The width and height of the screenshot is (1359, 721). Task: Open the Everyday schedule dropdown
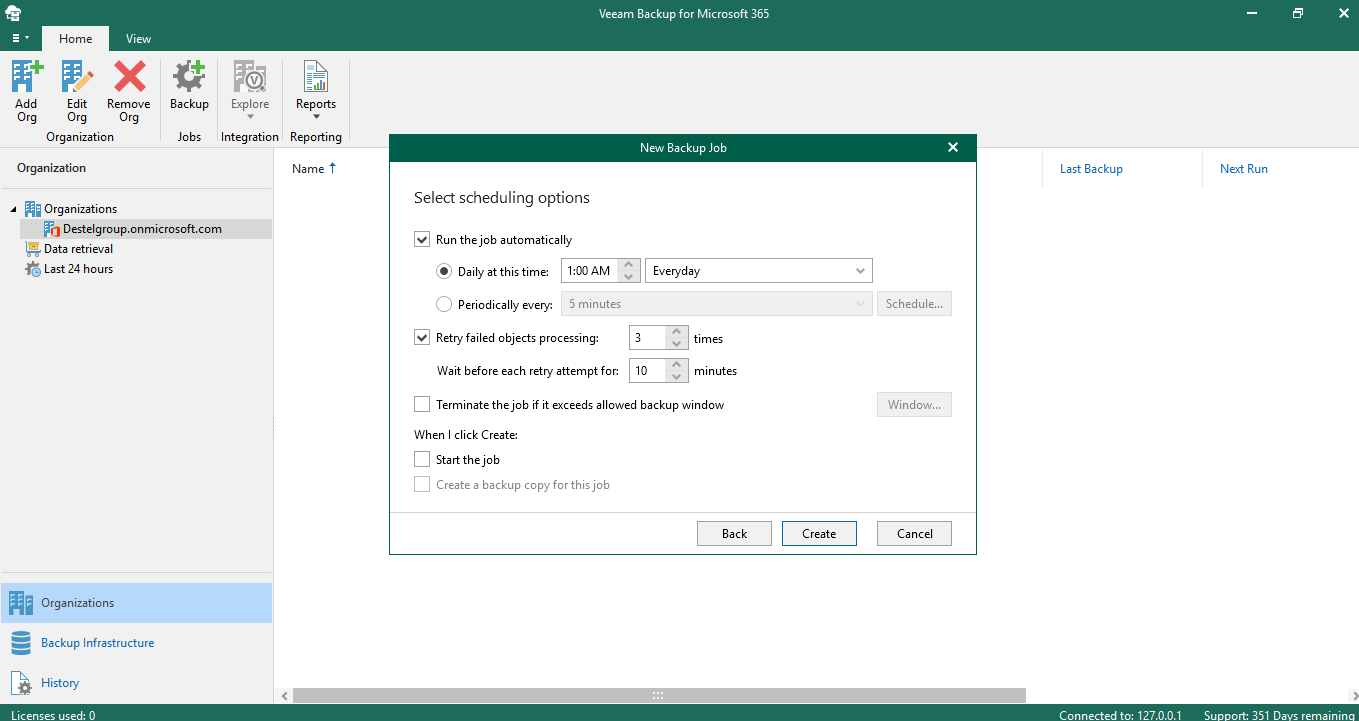759,271
